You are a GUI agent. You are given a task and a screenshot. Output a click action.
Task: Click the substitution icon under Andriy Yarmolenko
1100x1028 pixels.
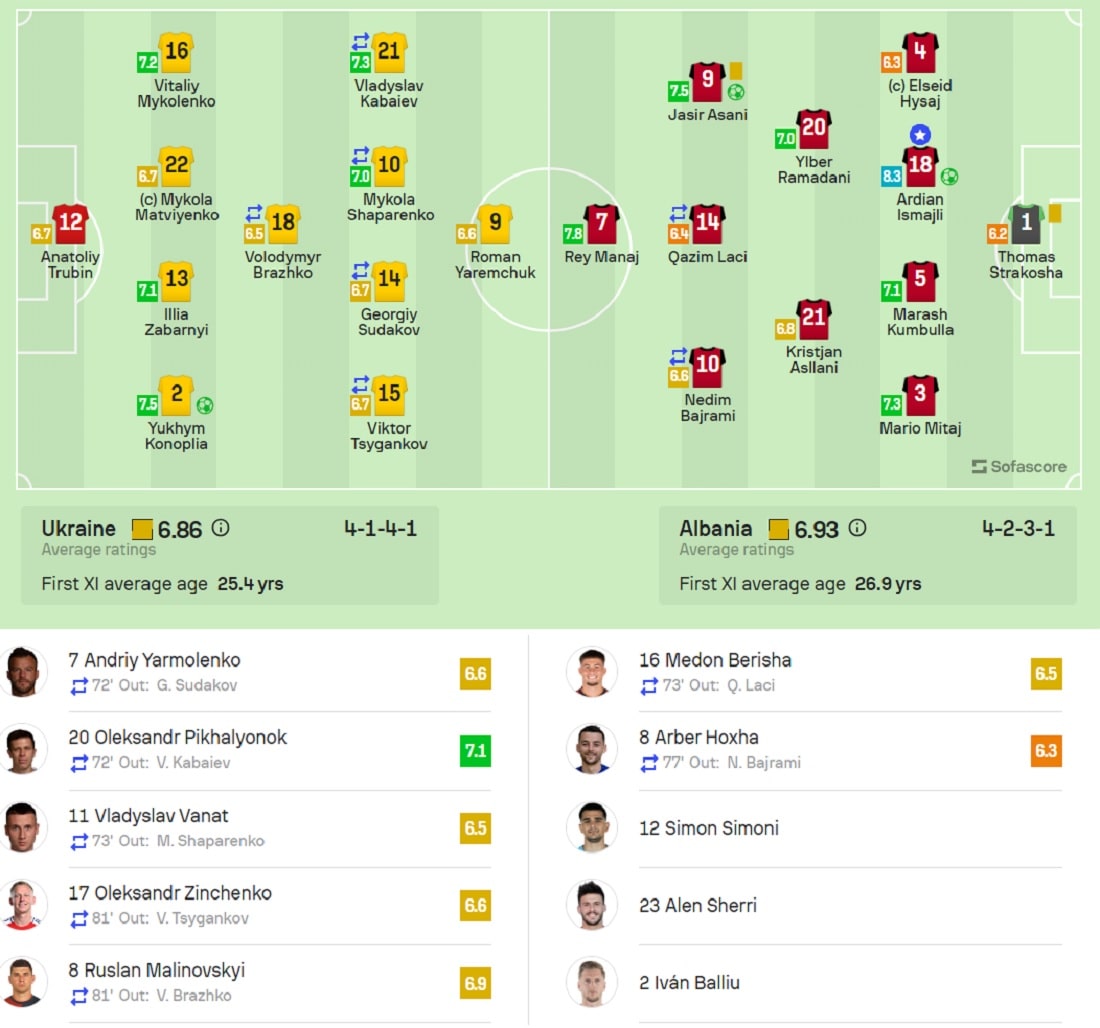(x=79, y=686)
